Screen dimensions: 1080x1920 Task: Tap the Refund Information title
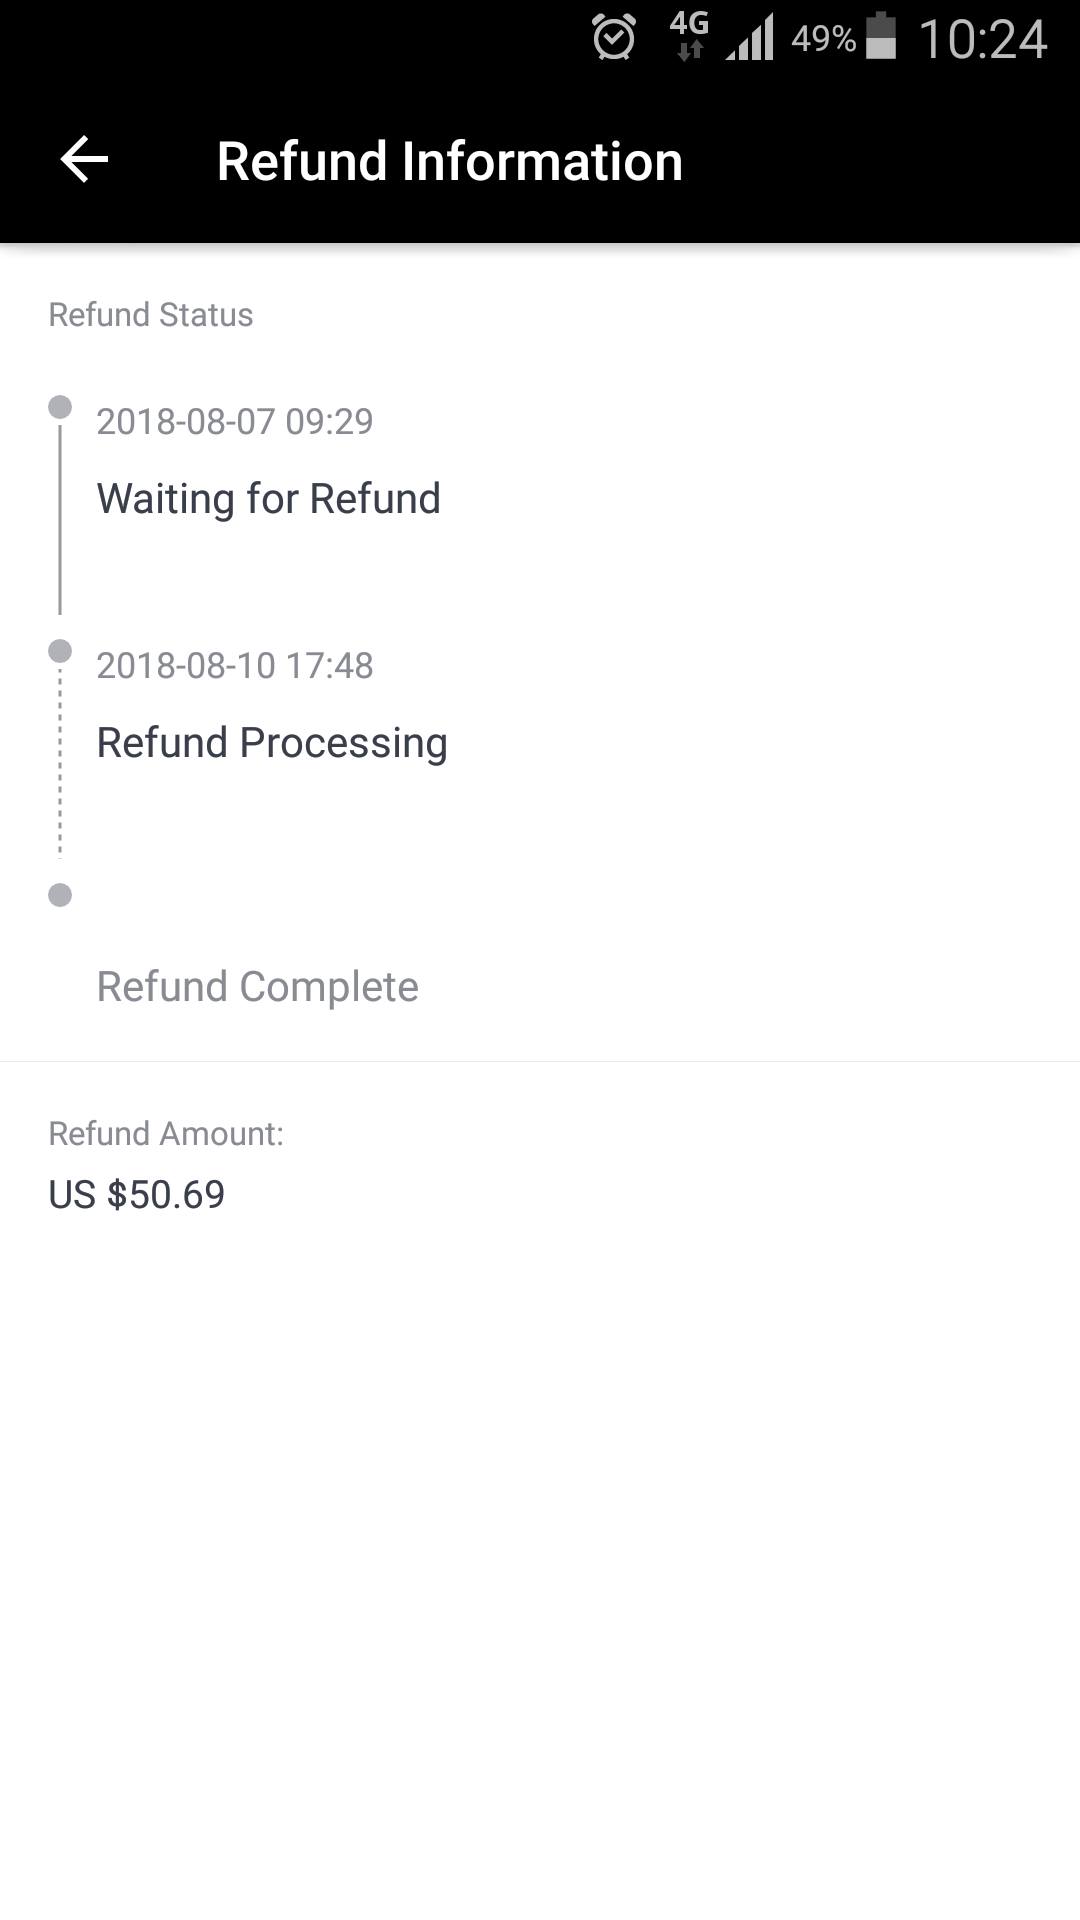[x=449, y=161]
